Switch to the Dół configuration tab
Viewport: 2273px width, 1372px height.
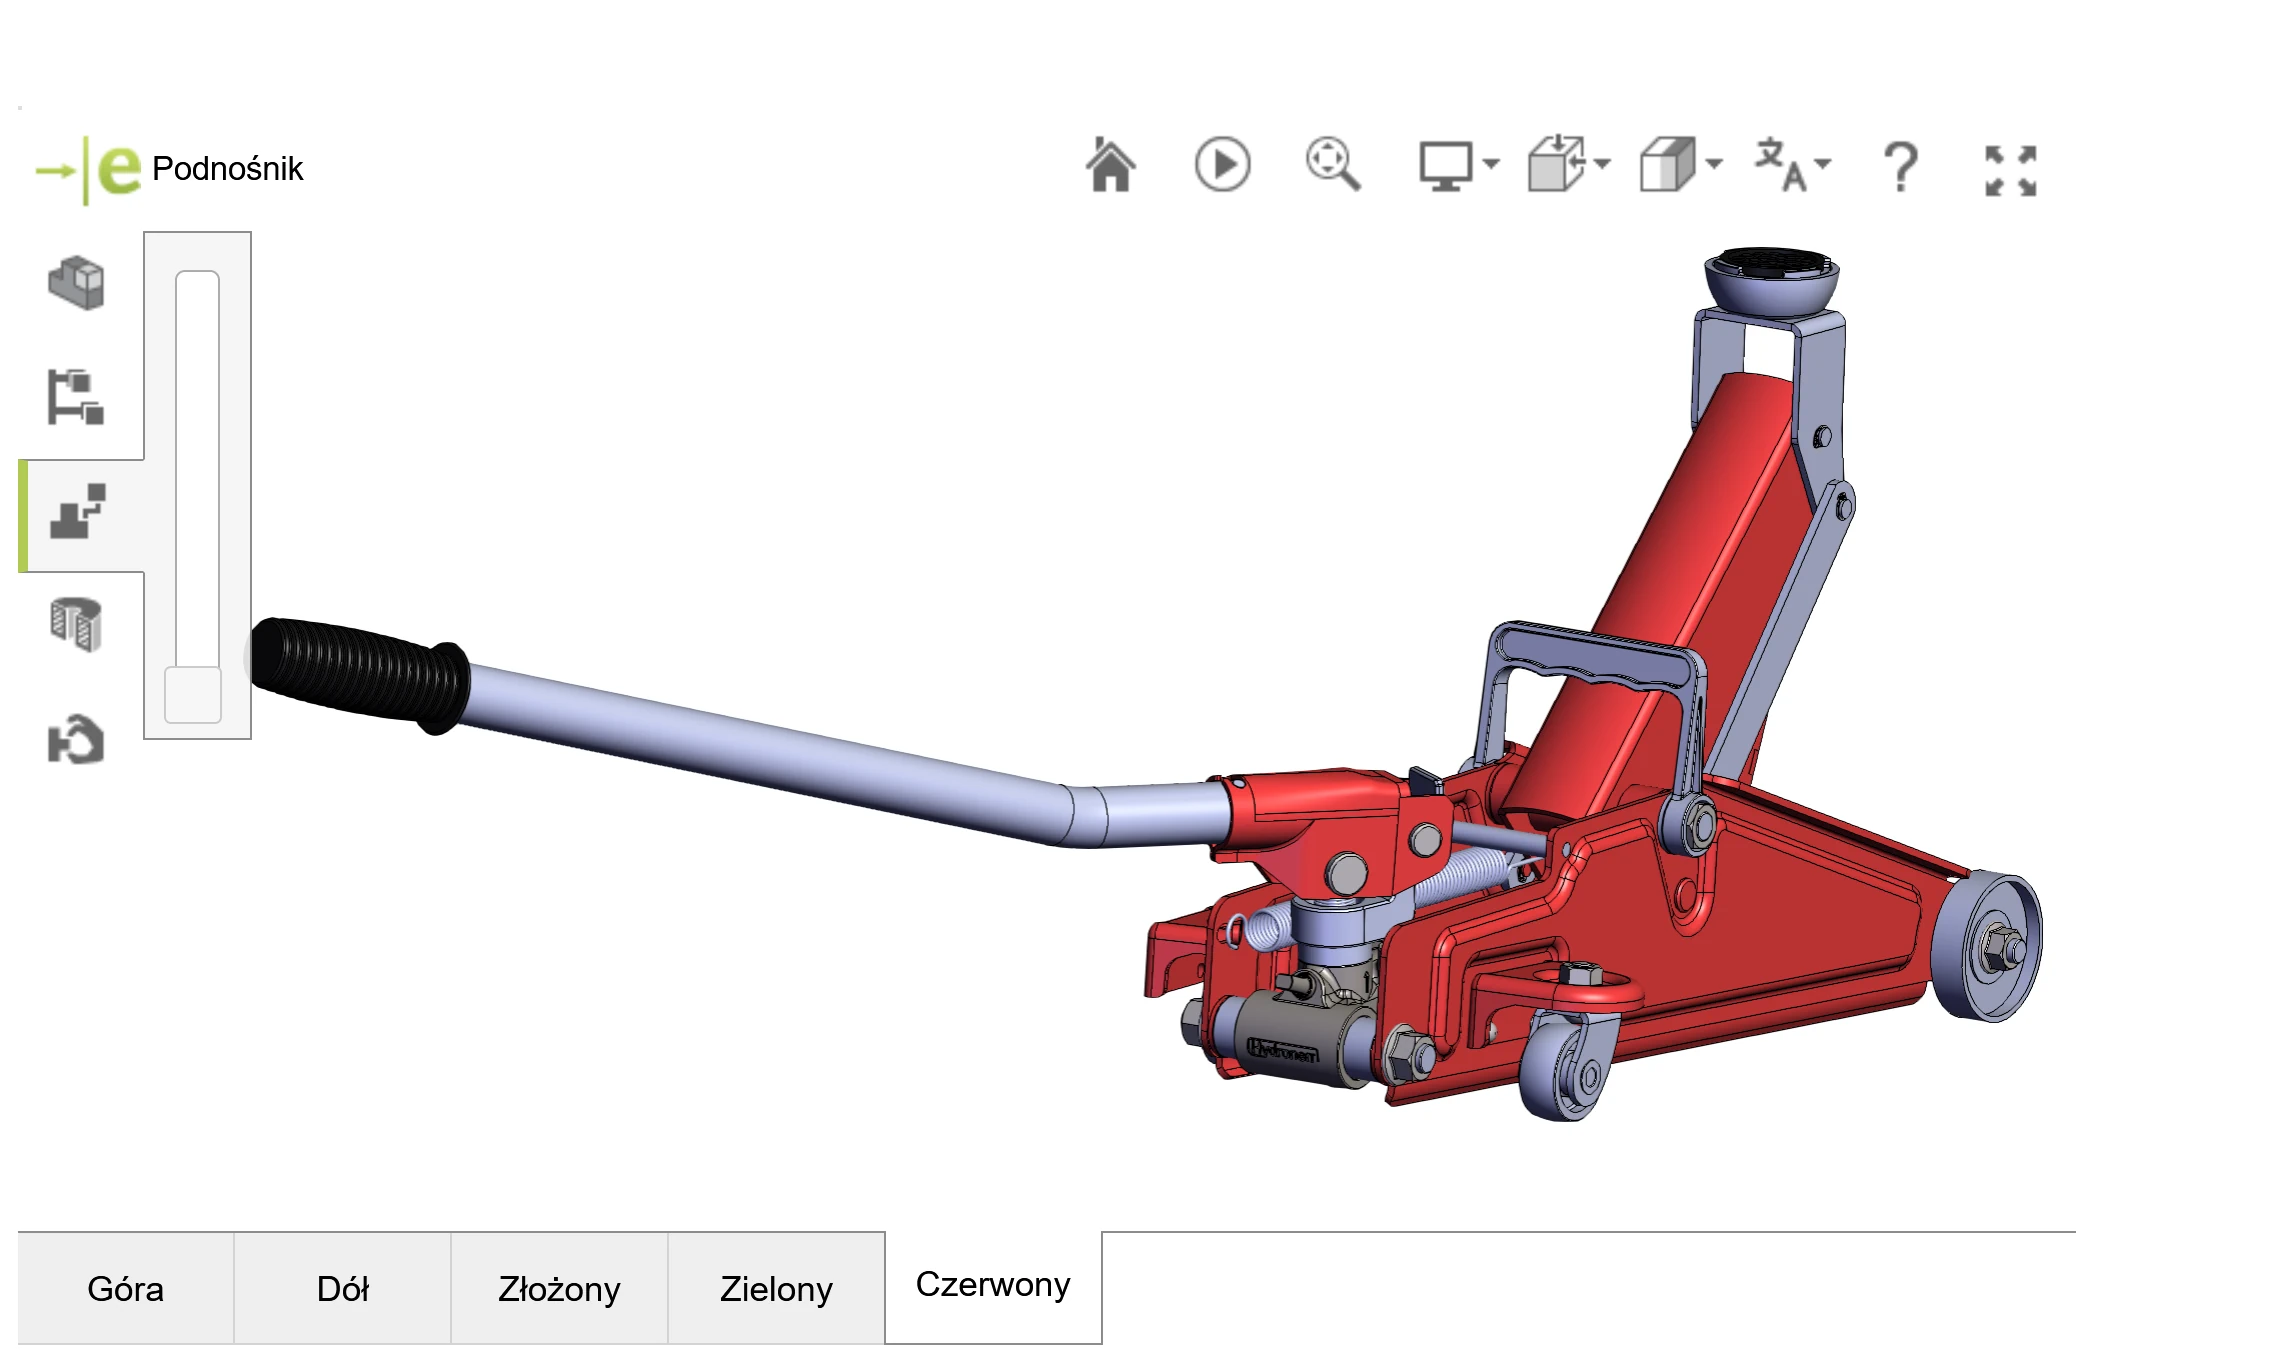(343, 1289)
